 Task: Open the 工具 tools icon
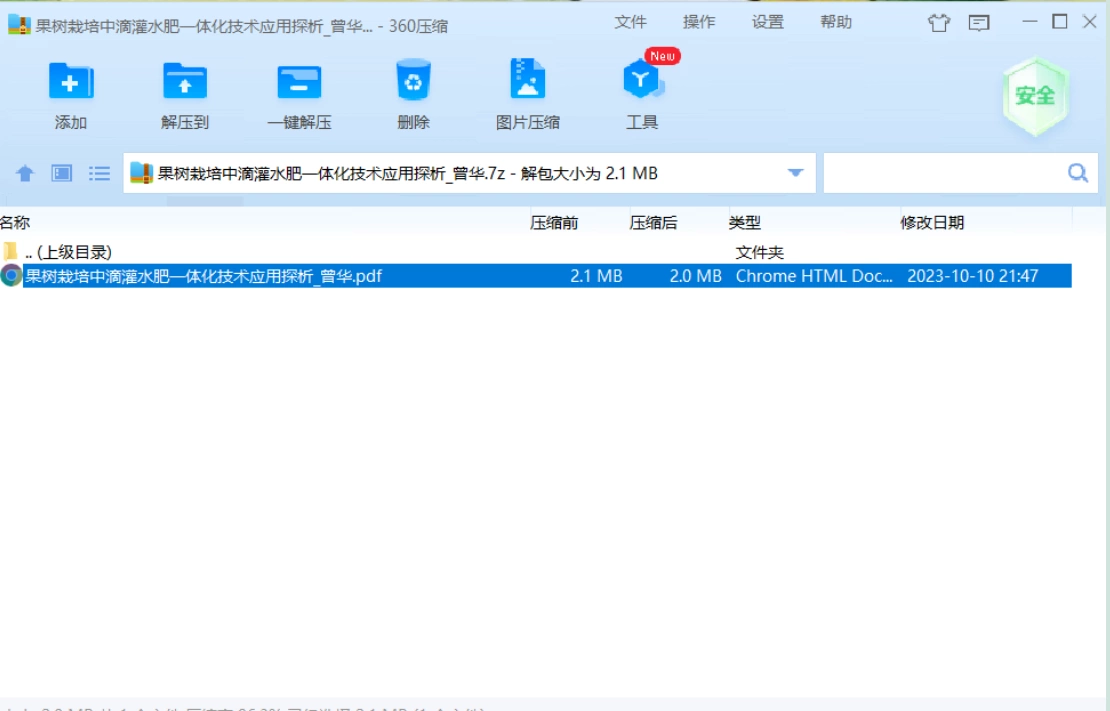(x=641, y=80)
